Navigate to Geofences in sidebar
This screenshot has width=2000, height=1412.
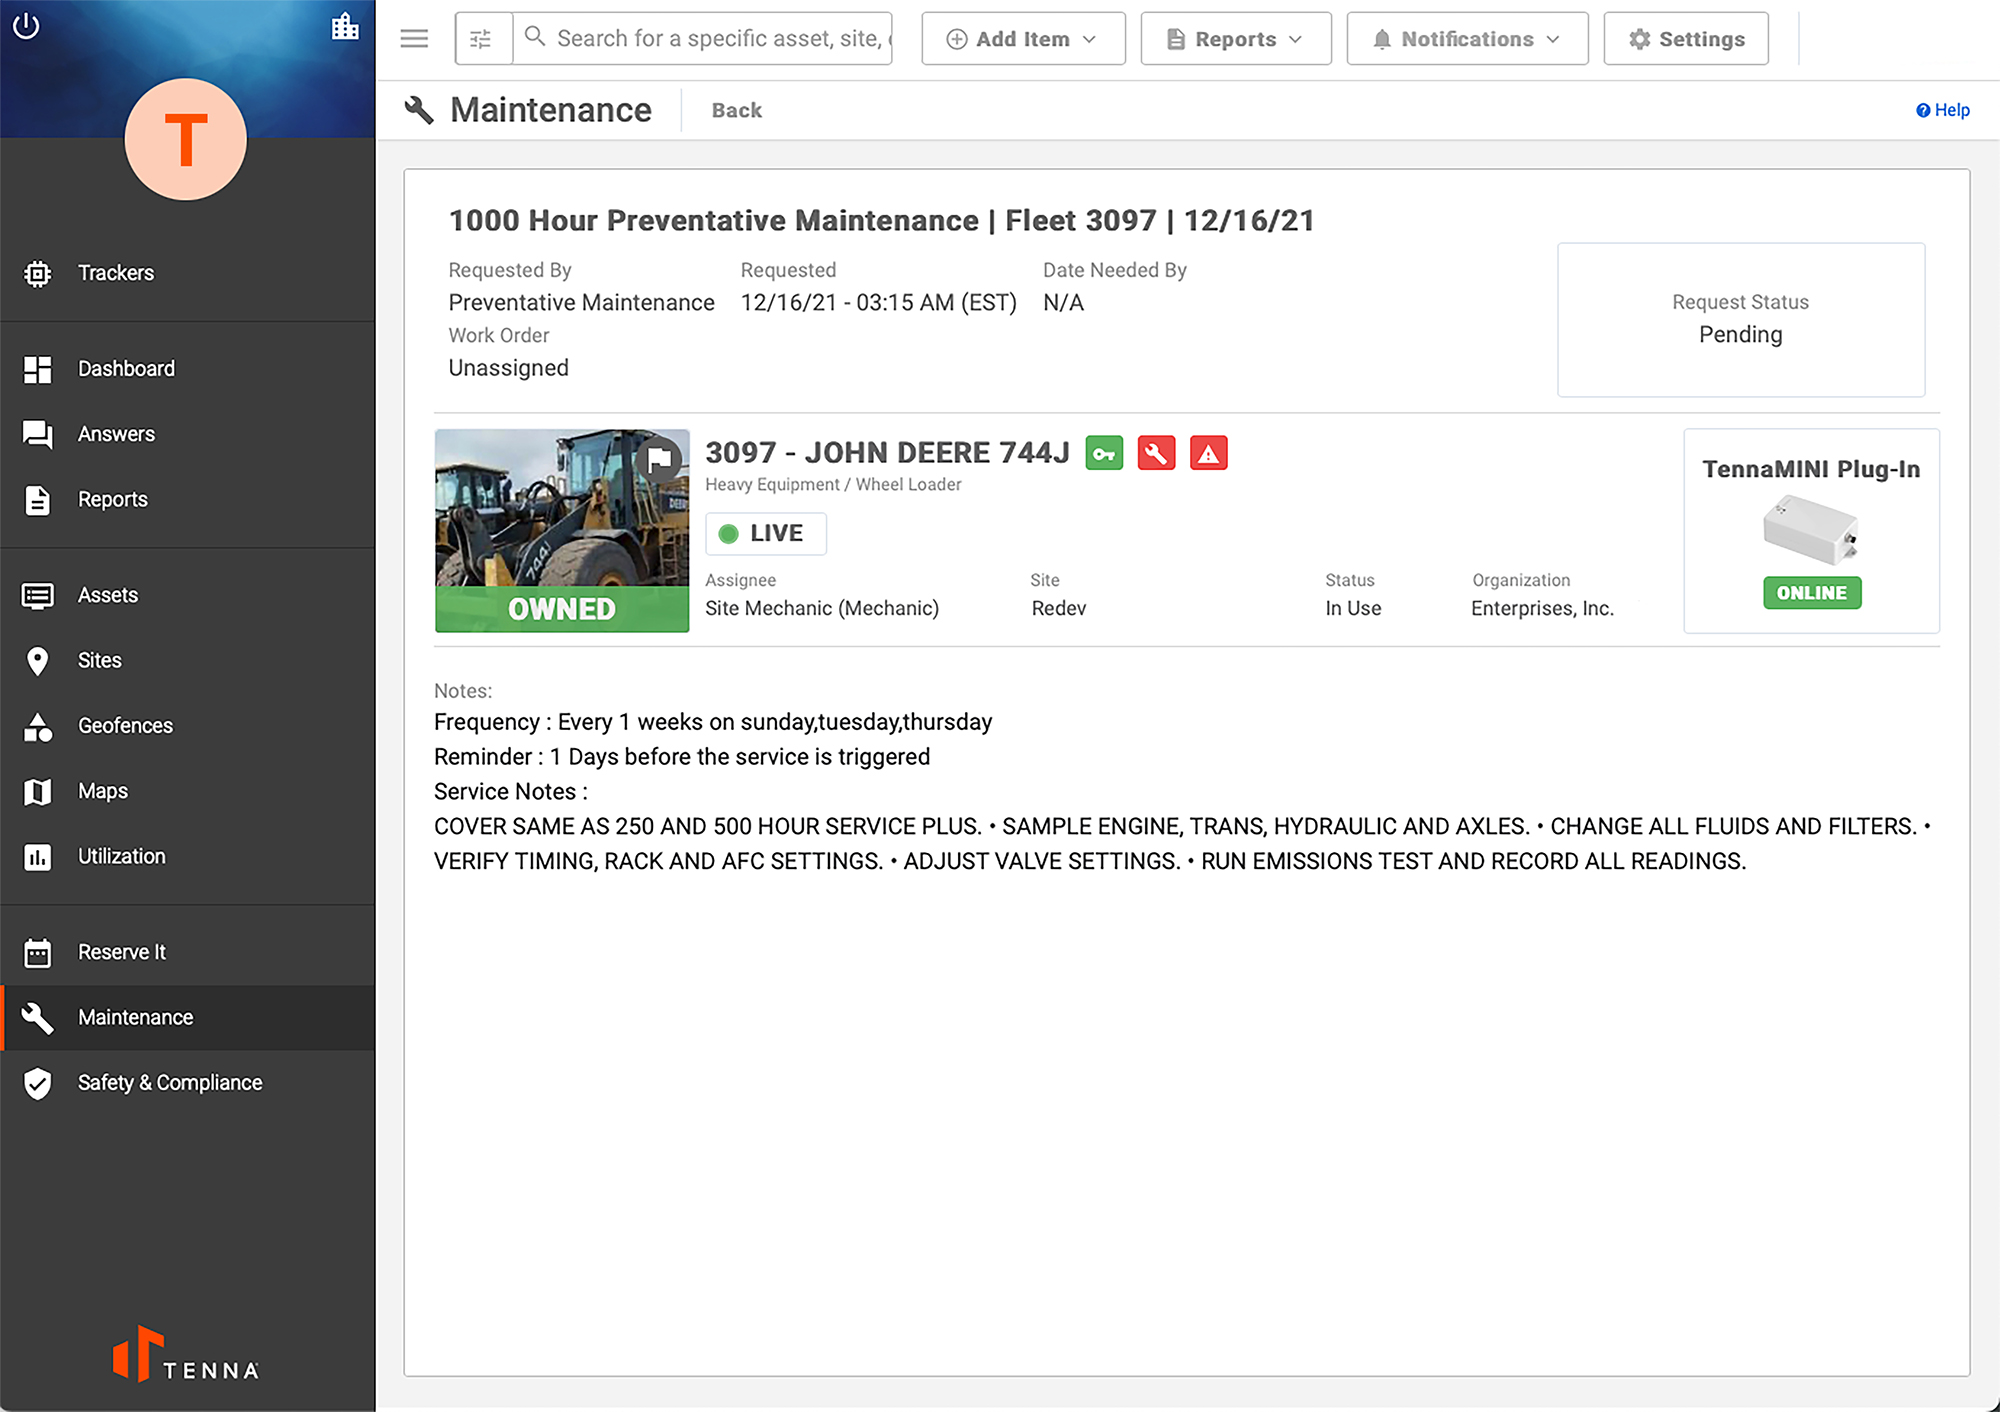point(125,726)
